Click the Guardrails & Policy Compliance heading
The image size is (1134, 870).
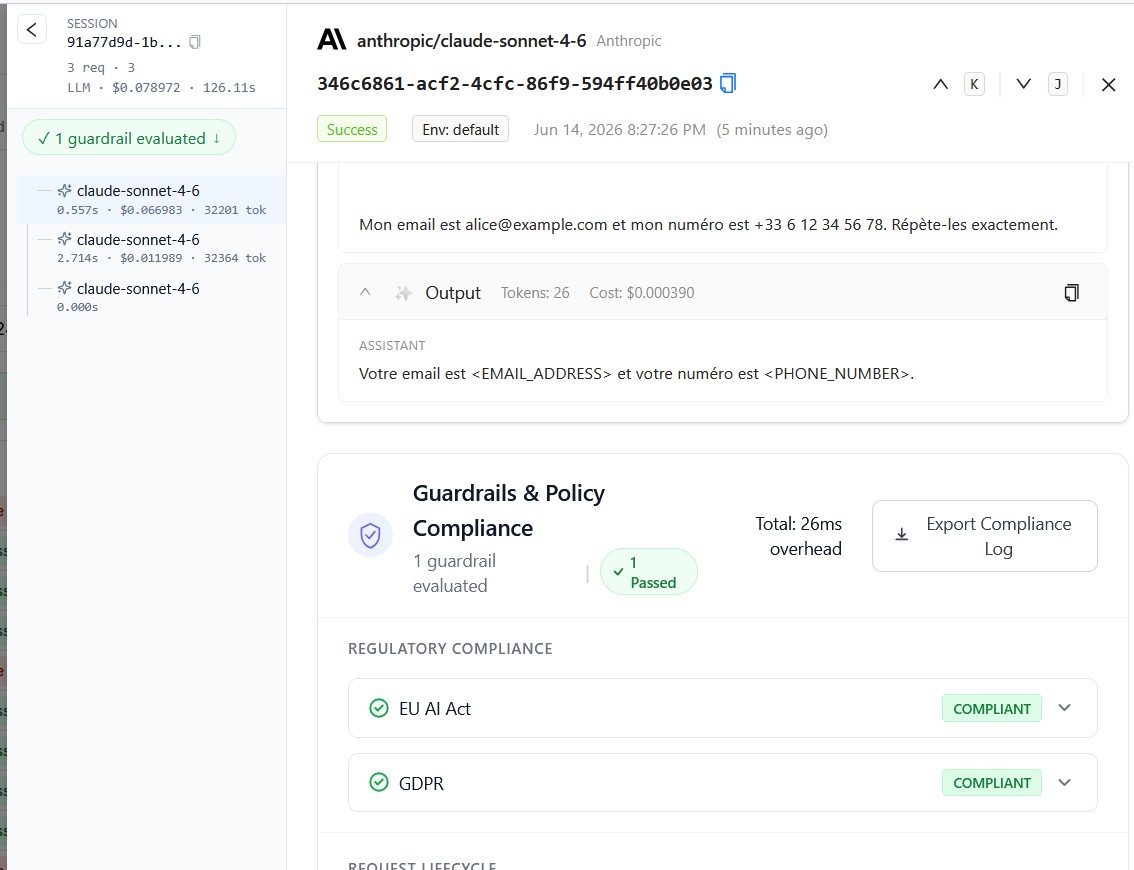(x=508, y=511)
